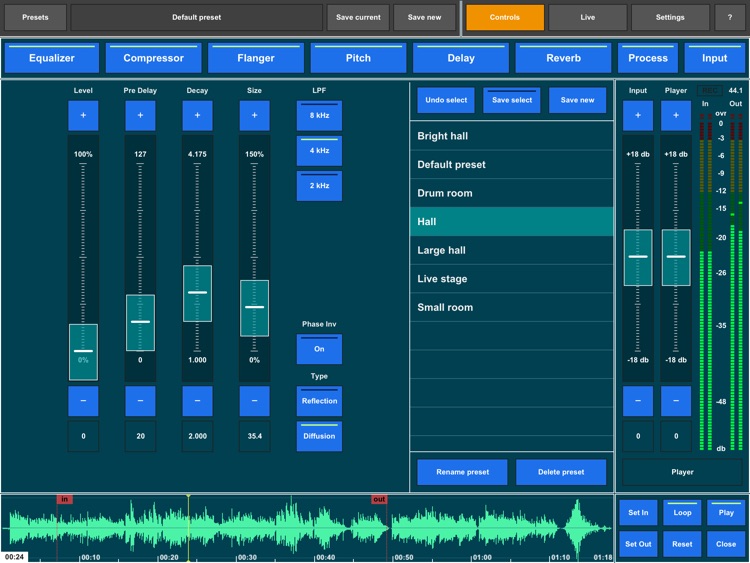Toggle the Equalizer effect
Viewport: 750px width, 563px height.
pos(52,58)
